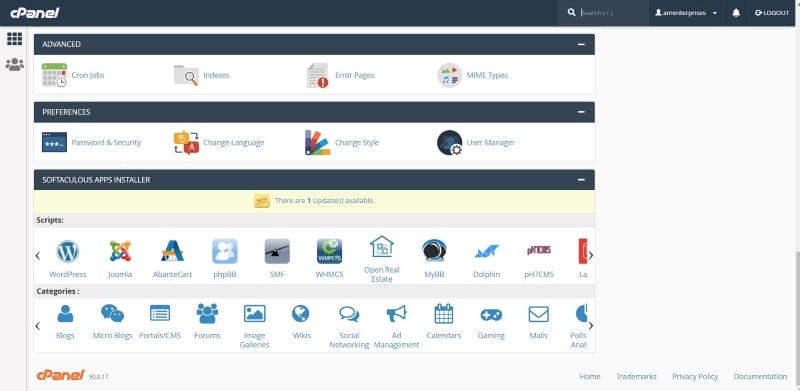
Task: Open the MIME Types icon
Action: [449, 75]
